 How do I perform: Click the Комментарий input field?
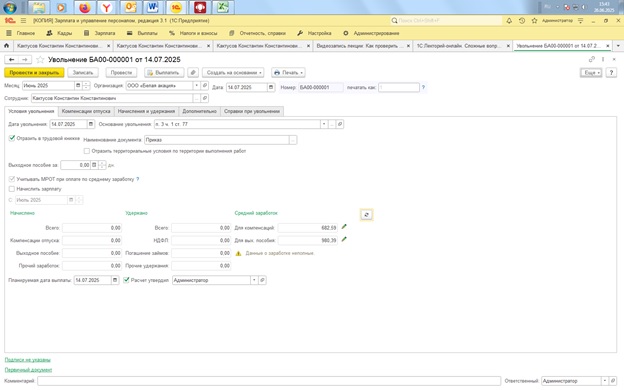[269, 381]
